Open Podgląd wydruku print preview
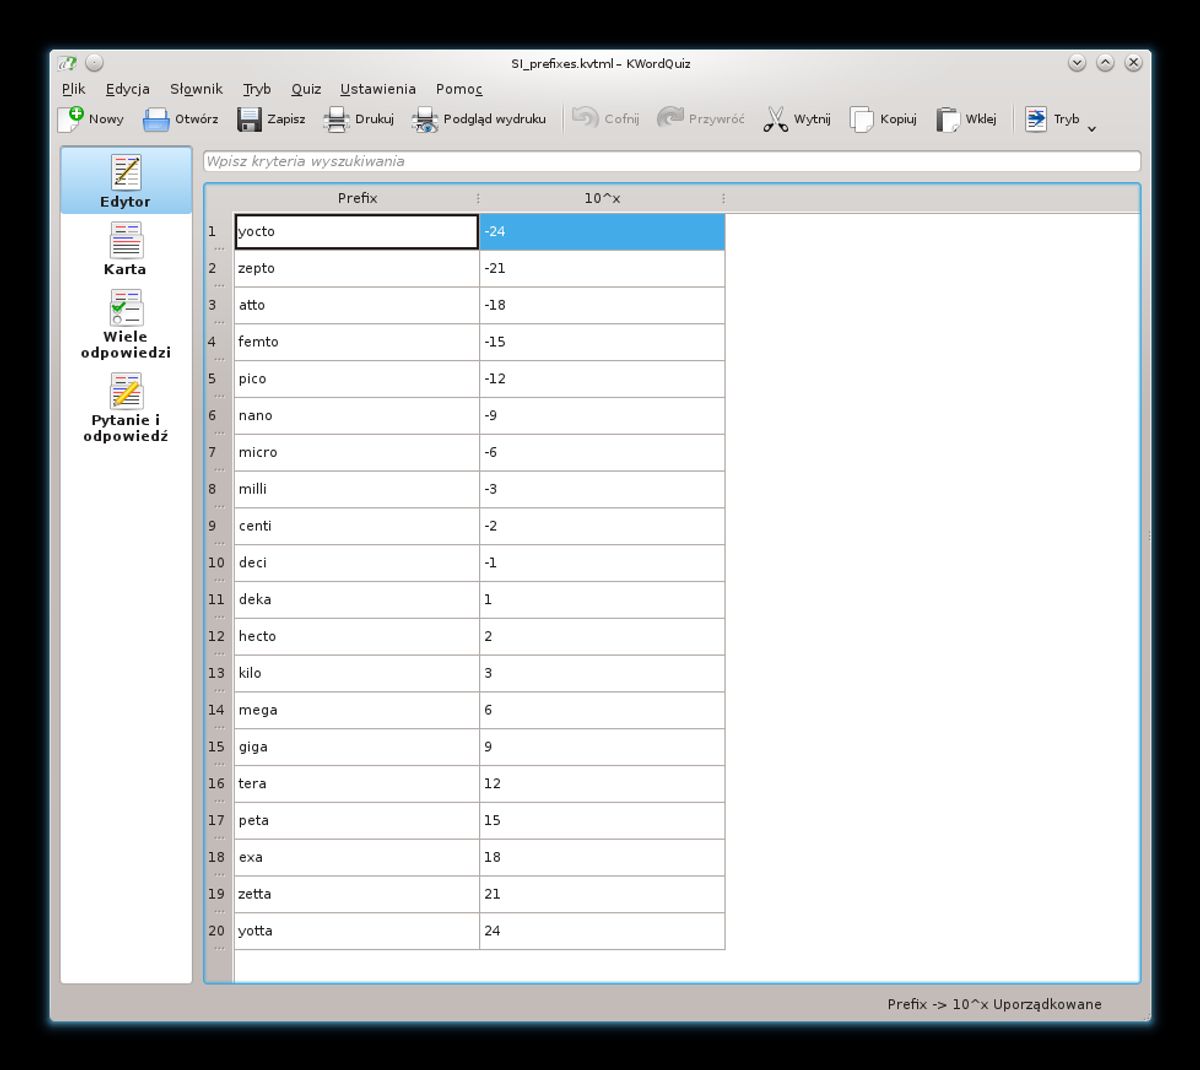1200x1070 pixels. click(x=425, y=119)
